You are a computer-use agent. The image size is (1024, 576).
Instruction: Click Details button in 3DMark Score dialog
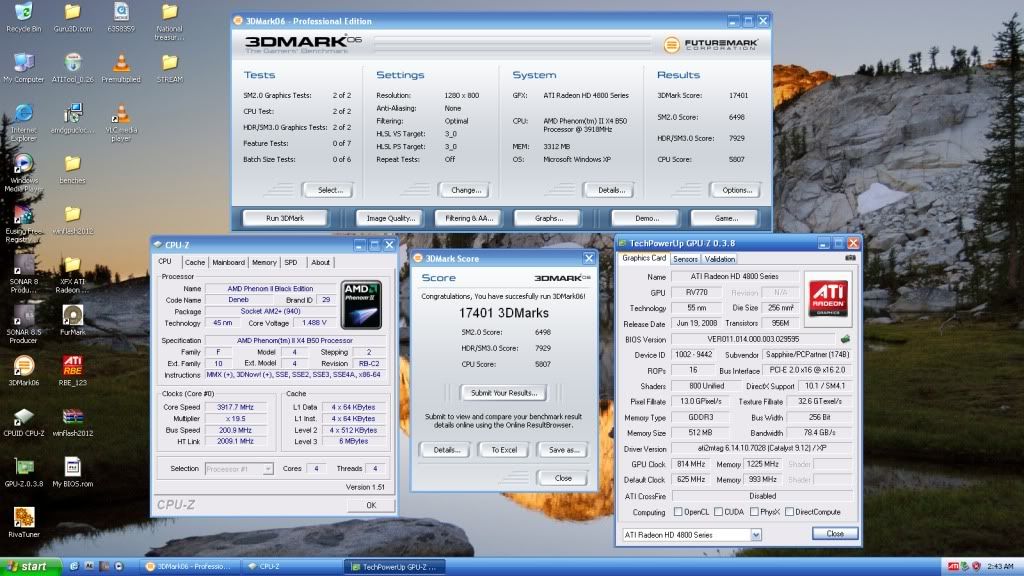[x=445, y=450]
